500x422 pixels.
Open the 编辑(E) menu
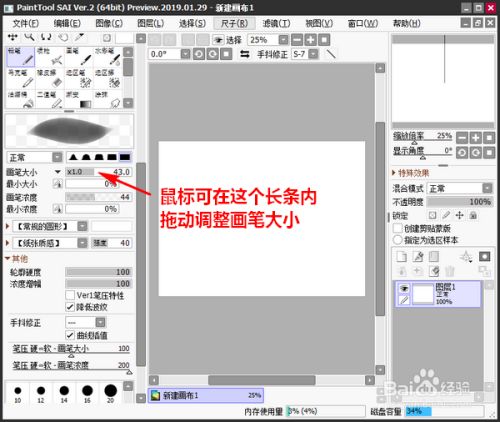click(67, 23)
